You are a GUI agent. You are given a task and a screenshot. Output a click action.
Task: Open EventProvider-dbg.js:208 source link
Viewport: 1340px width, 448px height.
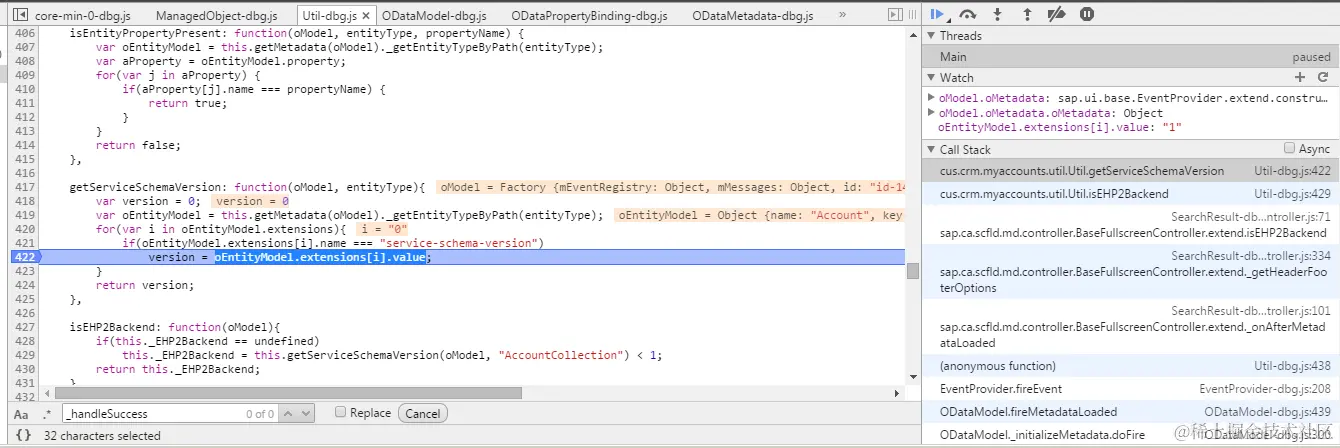[1265, 389]
